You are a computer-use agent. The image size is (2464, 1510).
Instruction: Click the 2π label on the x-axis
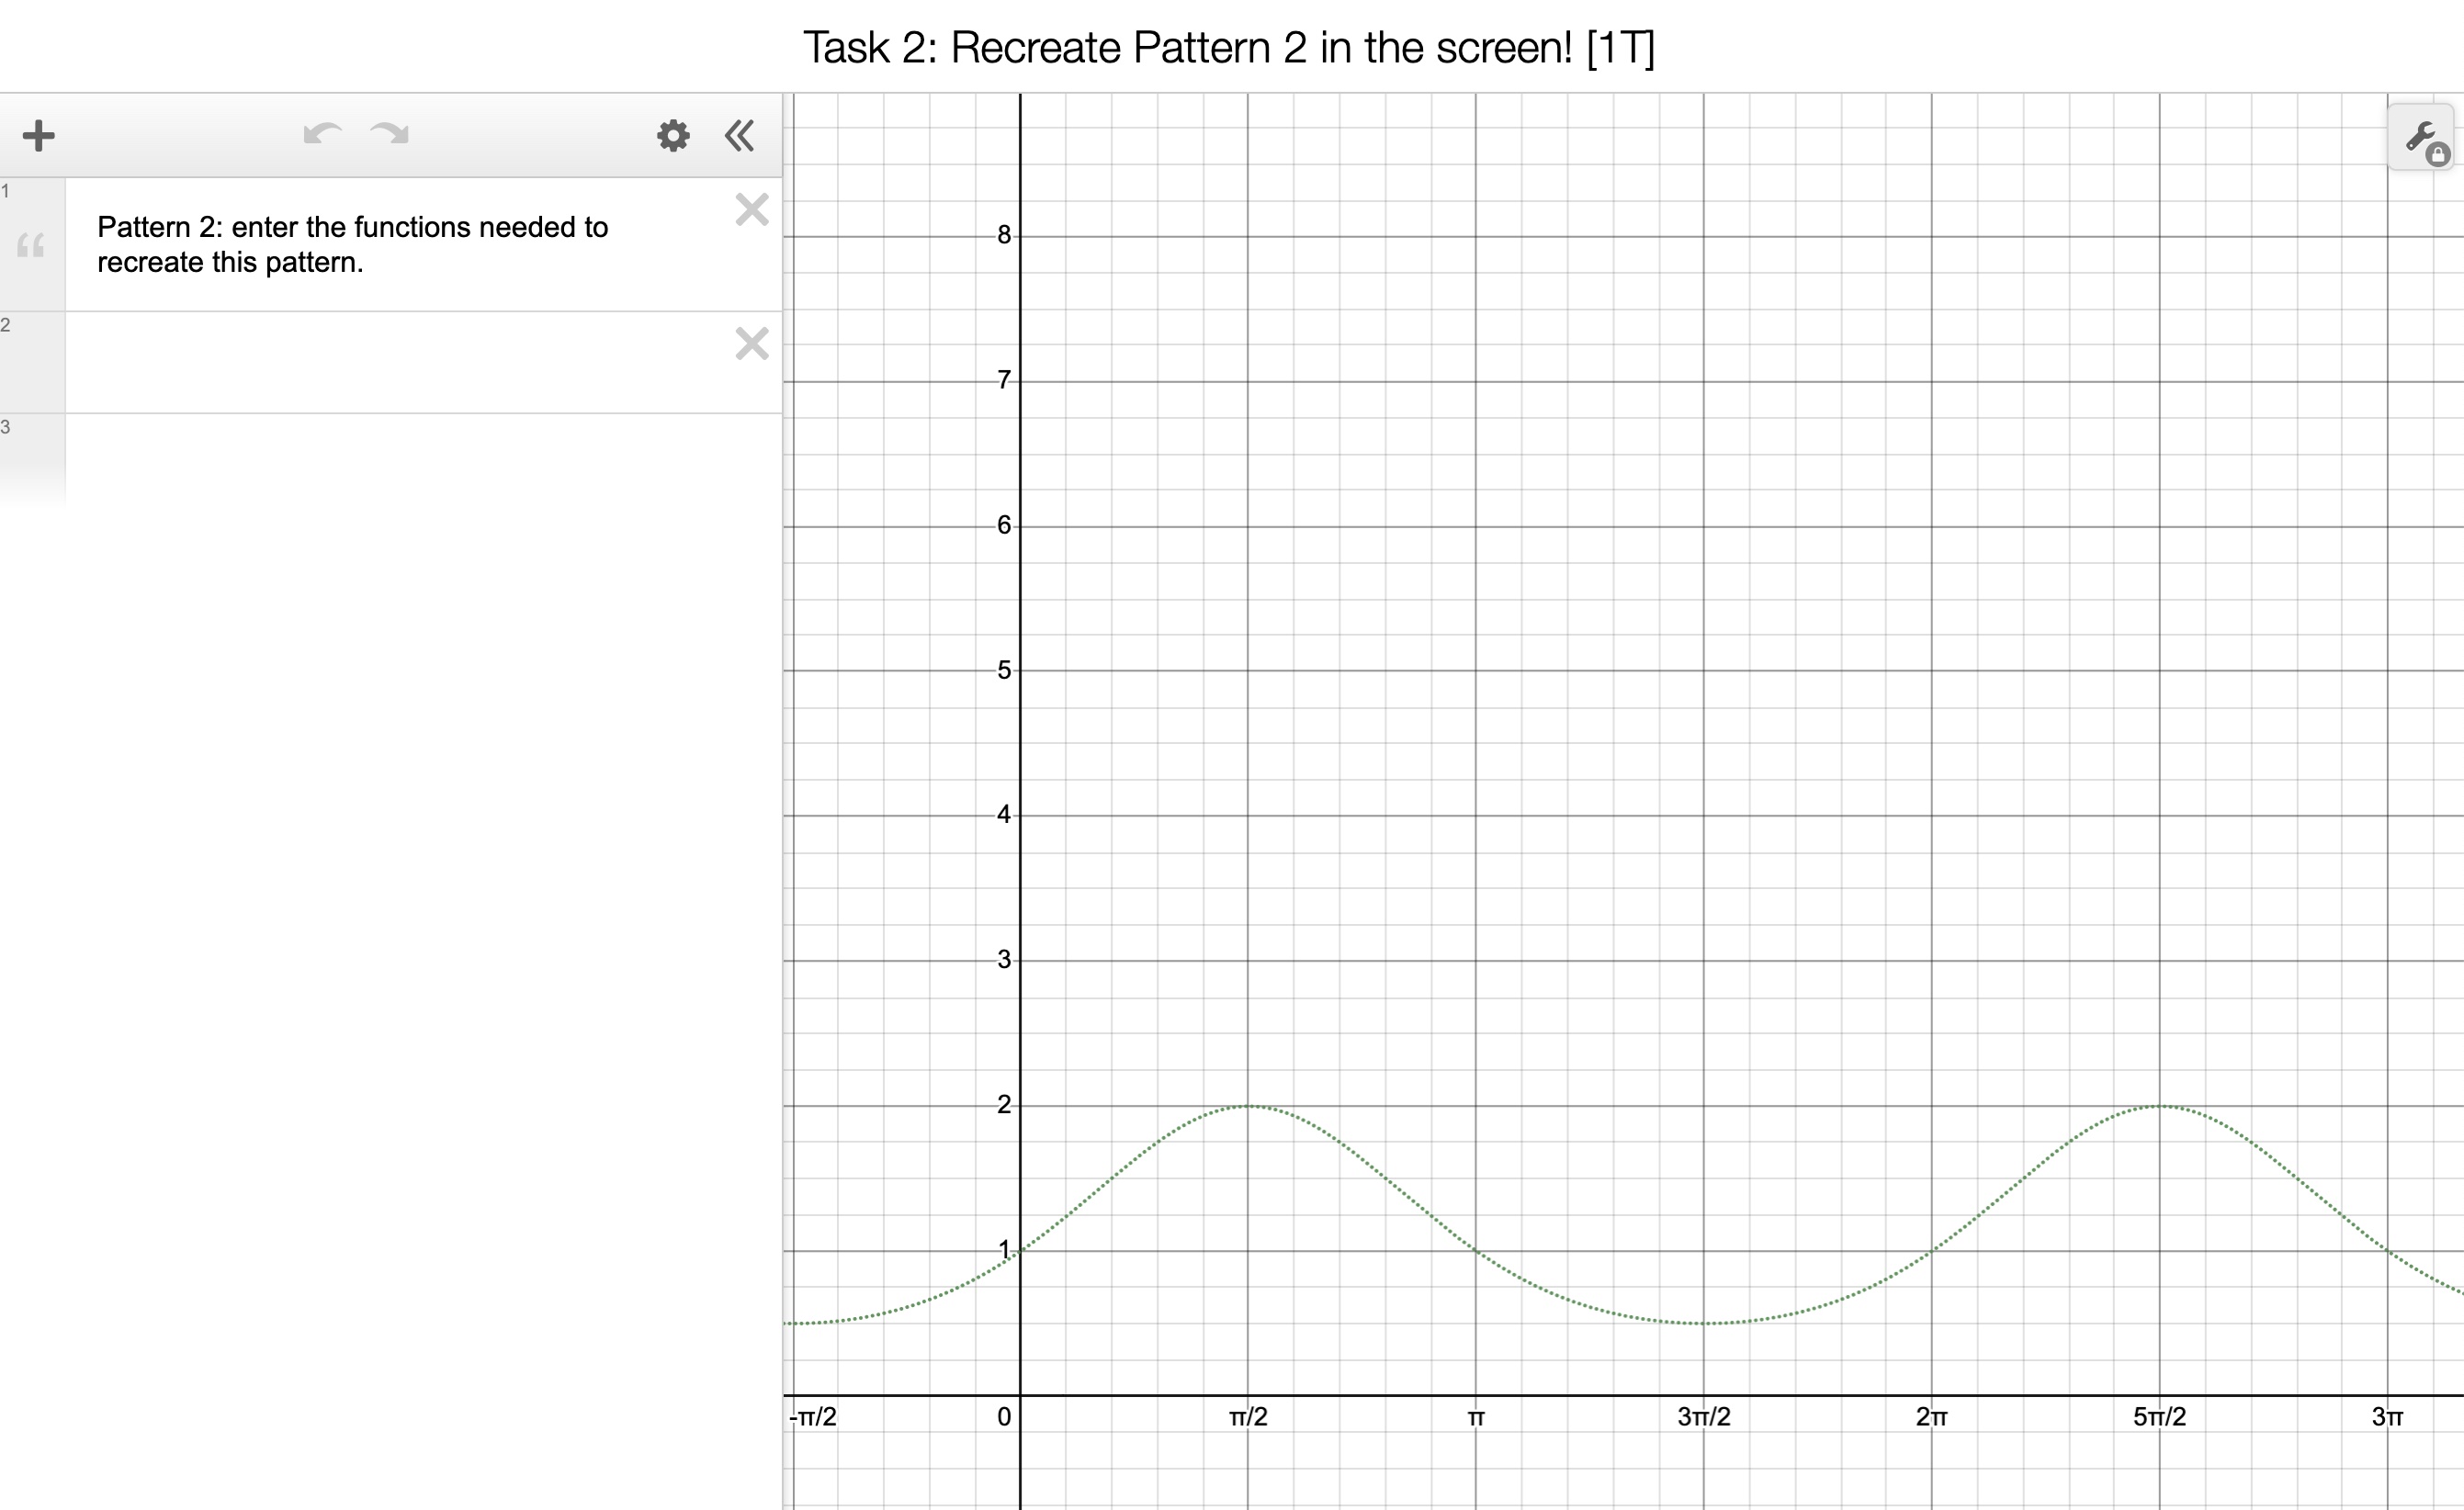click(1931, 1417)
